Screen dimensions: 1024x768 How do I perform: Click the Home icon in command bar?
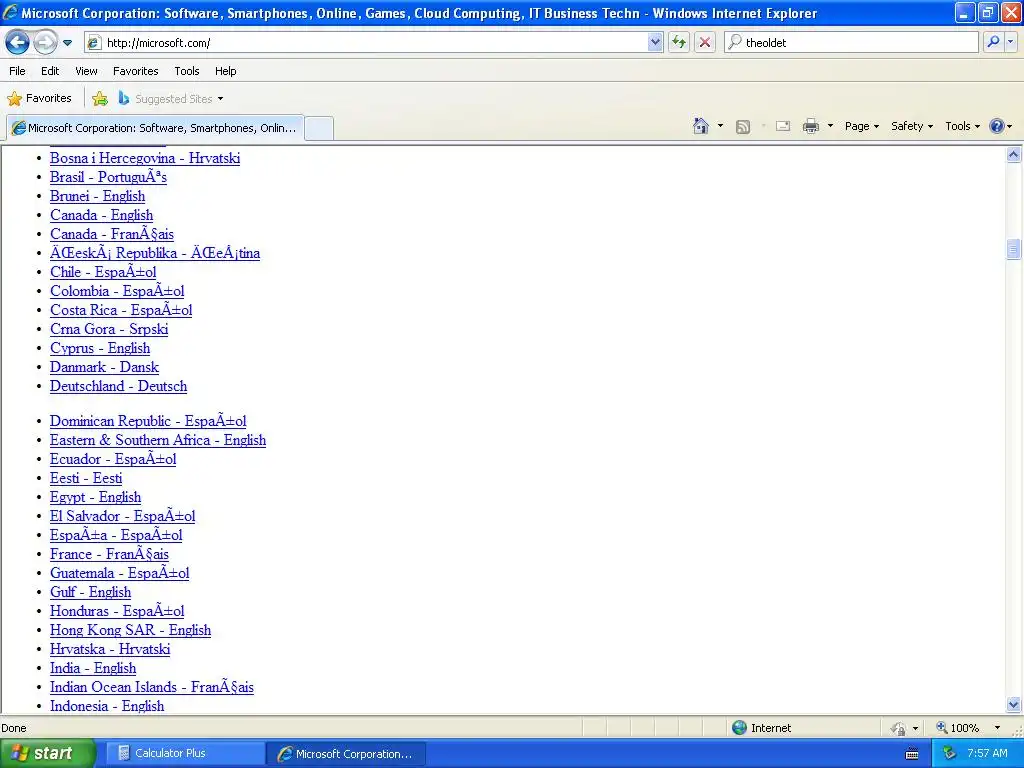701,126
